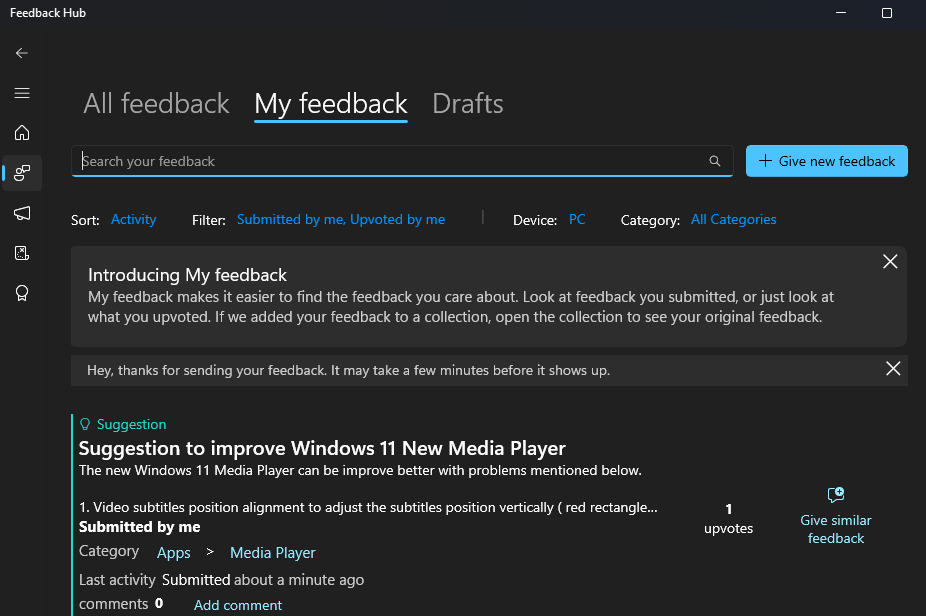Open the Home page icon
This screenshot has height=616, width=926.
coord(22,133)
